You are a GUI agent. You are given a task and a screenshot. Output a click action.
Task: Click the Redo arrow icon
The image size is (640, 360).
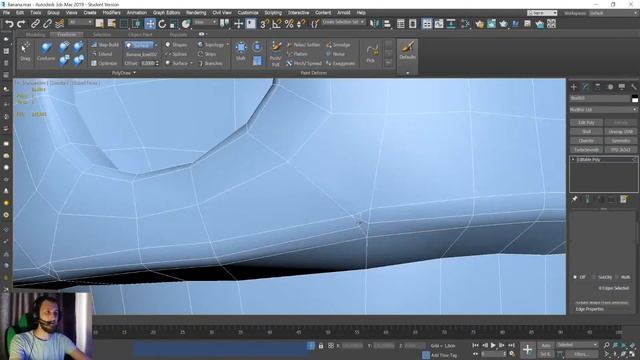21,24
